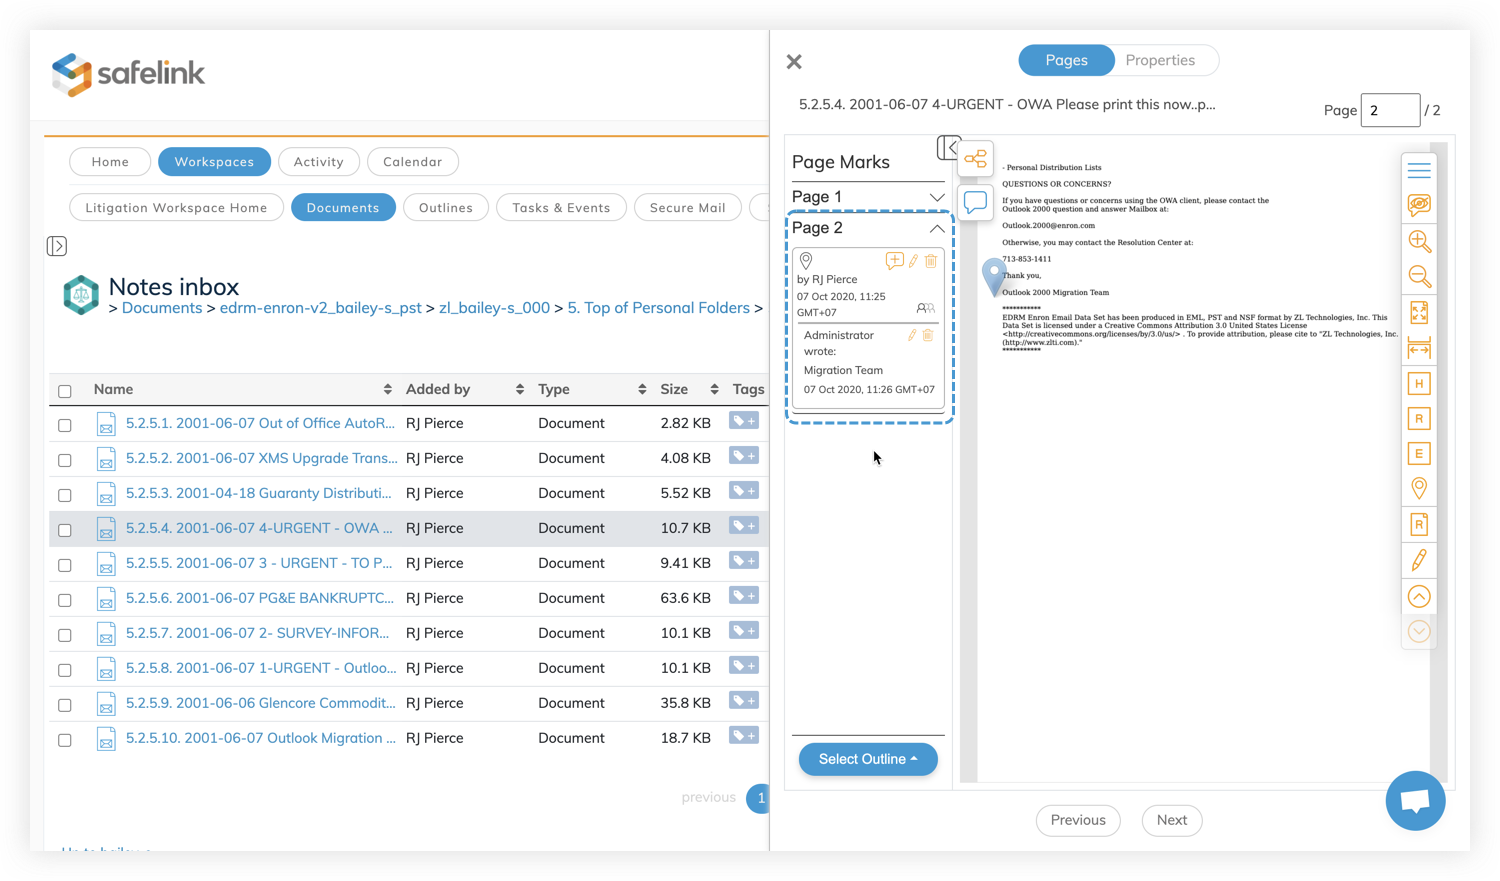Check the 5.2.5.2 XMS Upgrade row checkbox
The height and width of the screenshot is (881, 1500).
coord(65,460)
